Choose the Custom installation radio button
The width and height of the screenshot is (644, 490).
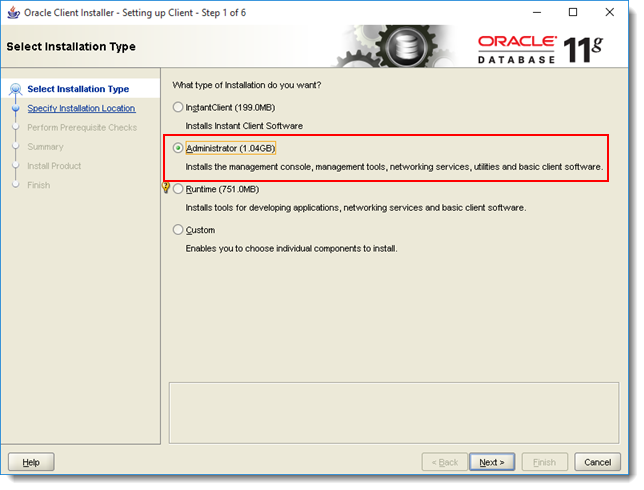tap(178, 230)
